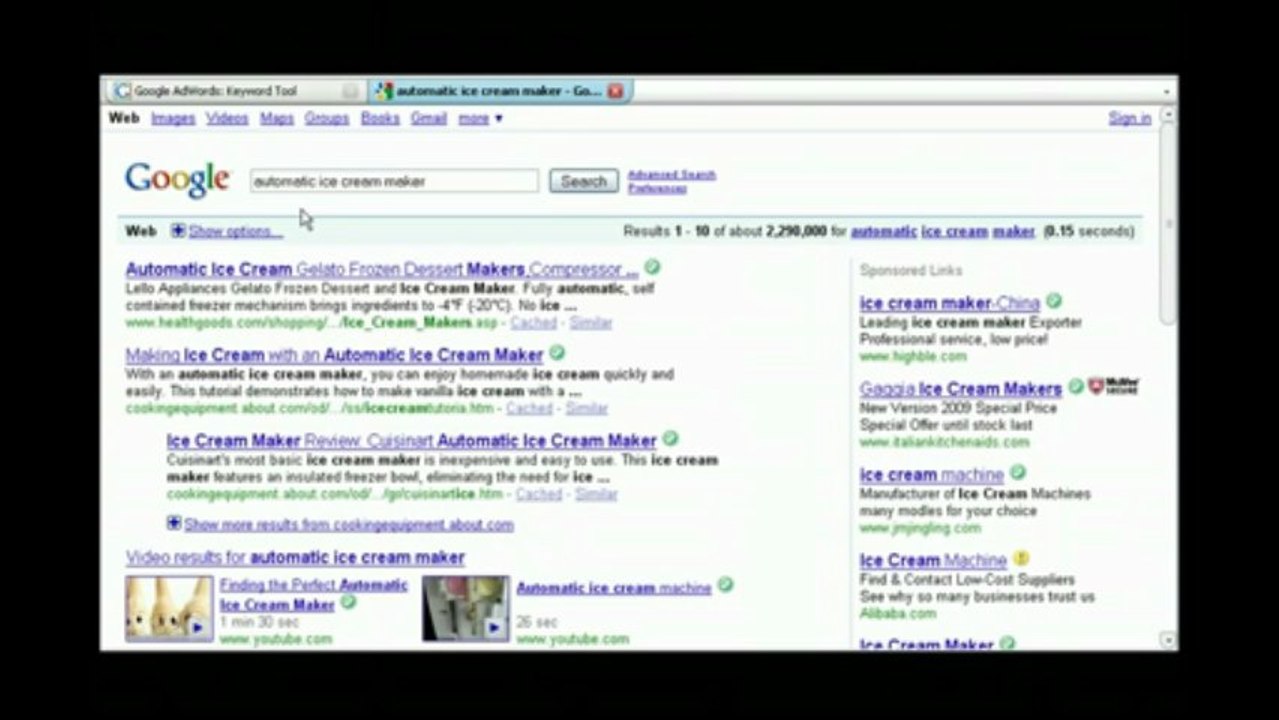Open Gaggia Ice Cream Makers sponsored link
1279x720 pixels.
(961, 388)
